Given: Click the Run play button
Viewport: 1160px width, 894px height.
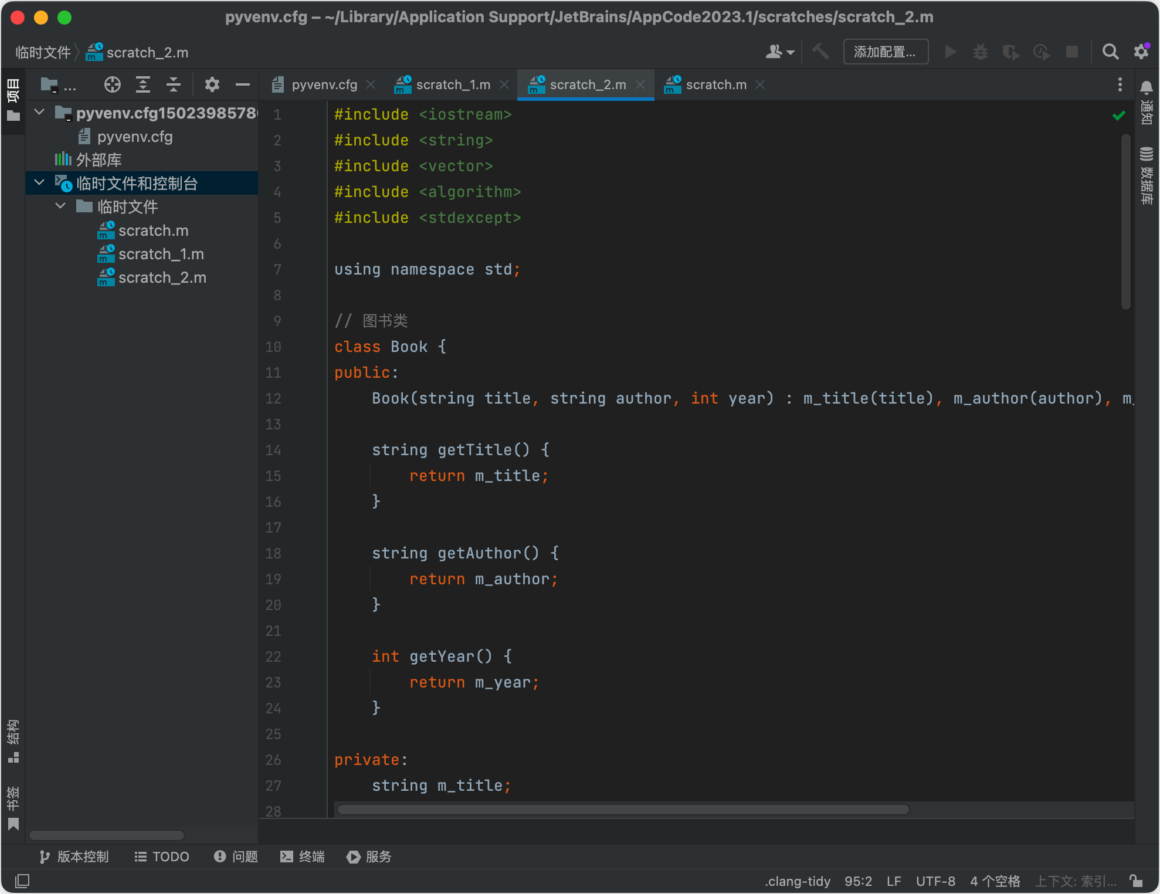Looking at the screenshot, I should pyautogui.click(x=951, y=52).
